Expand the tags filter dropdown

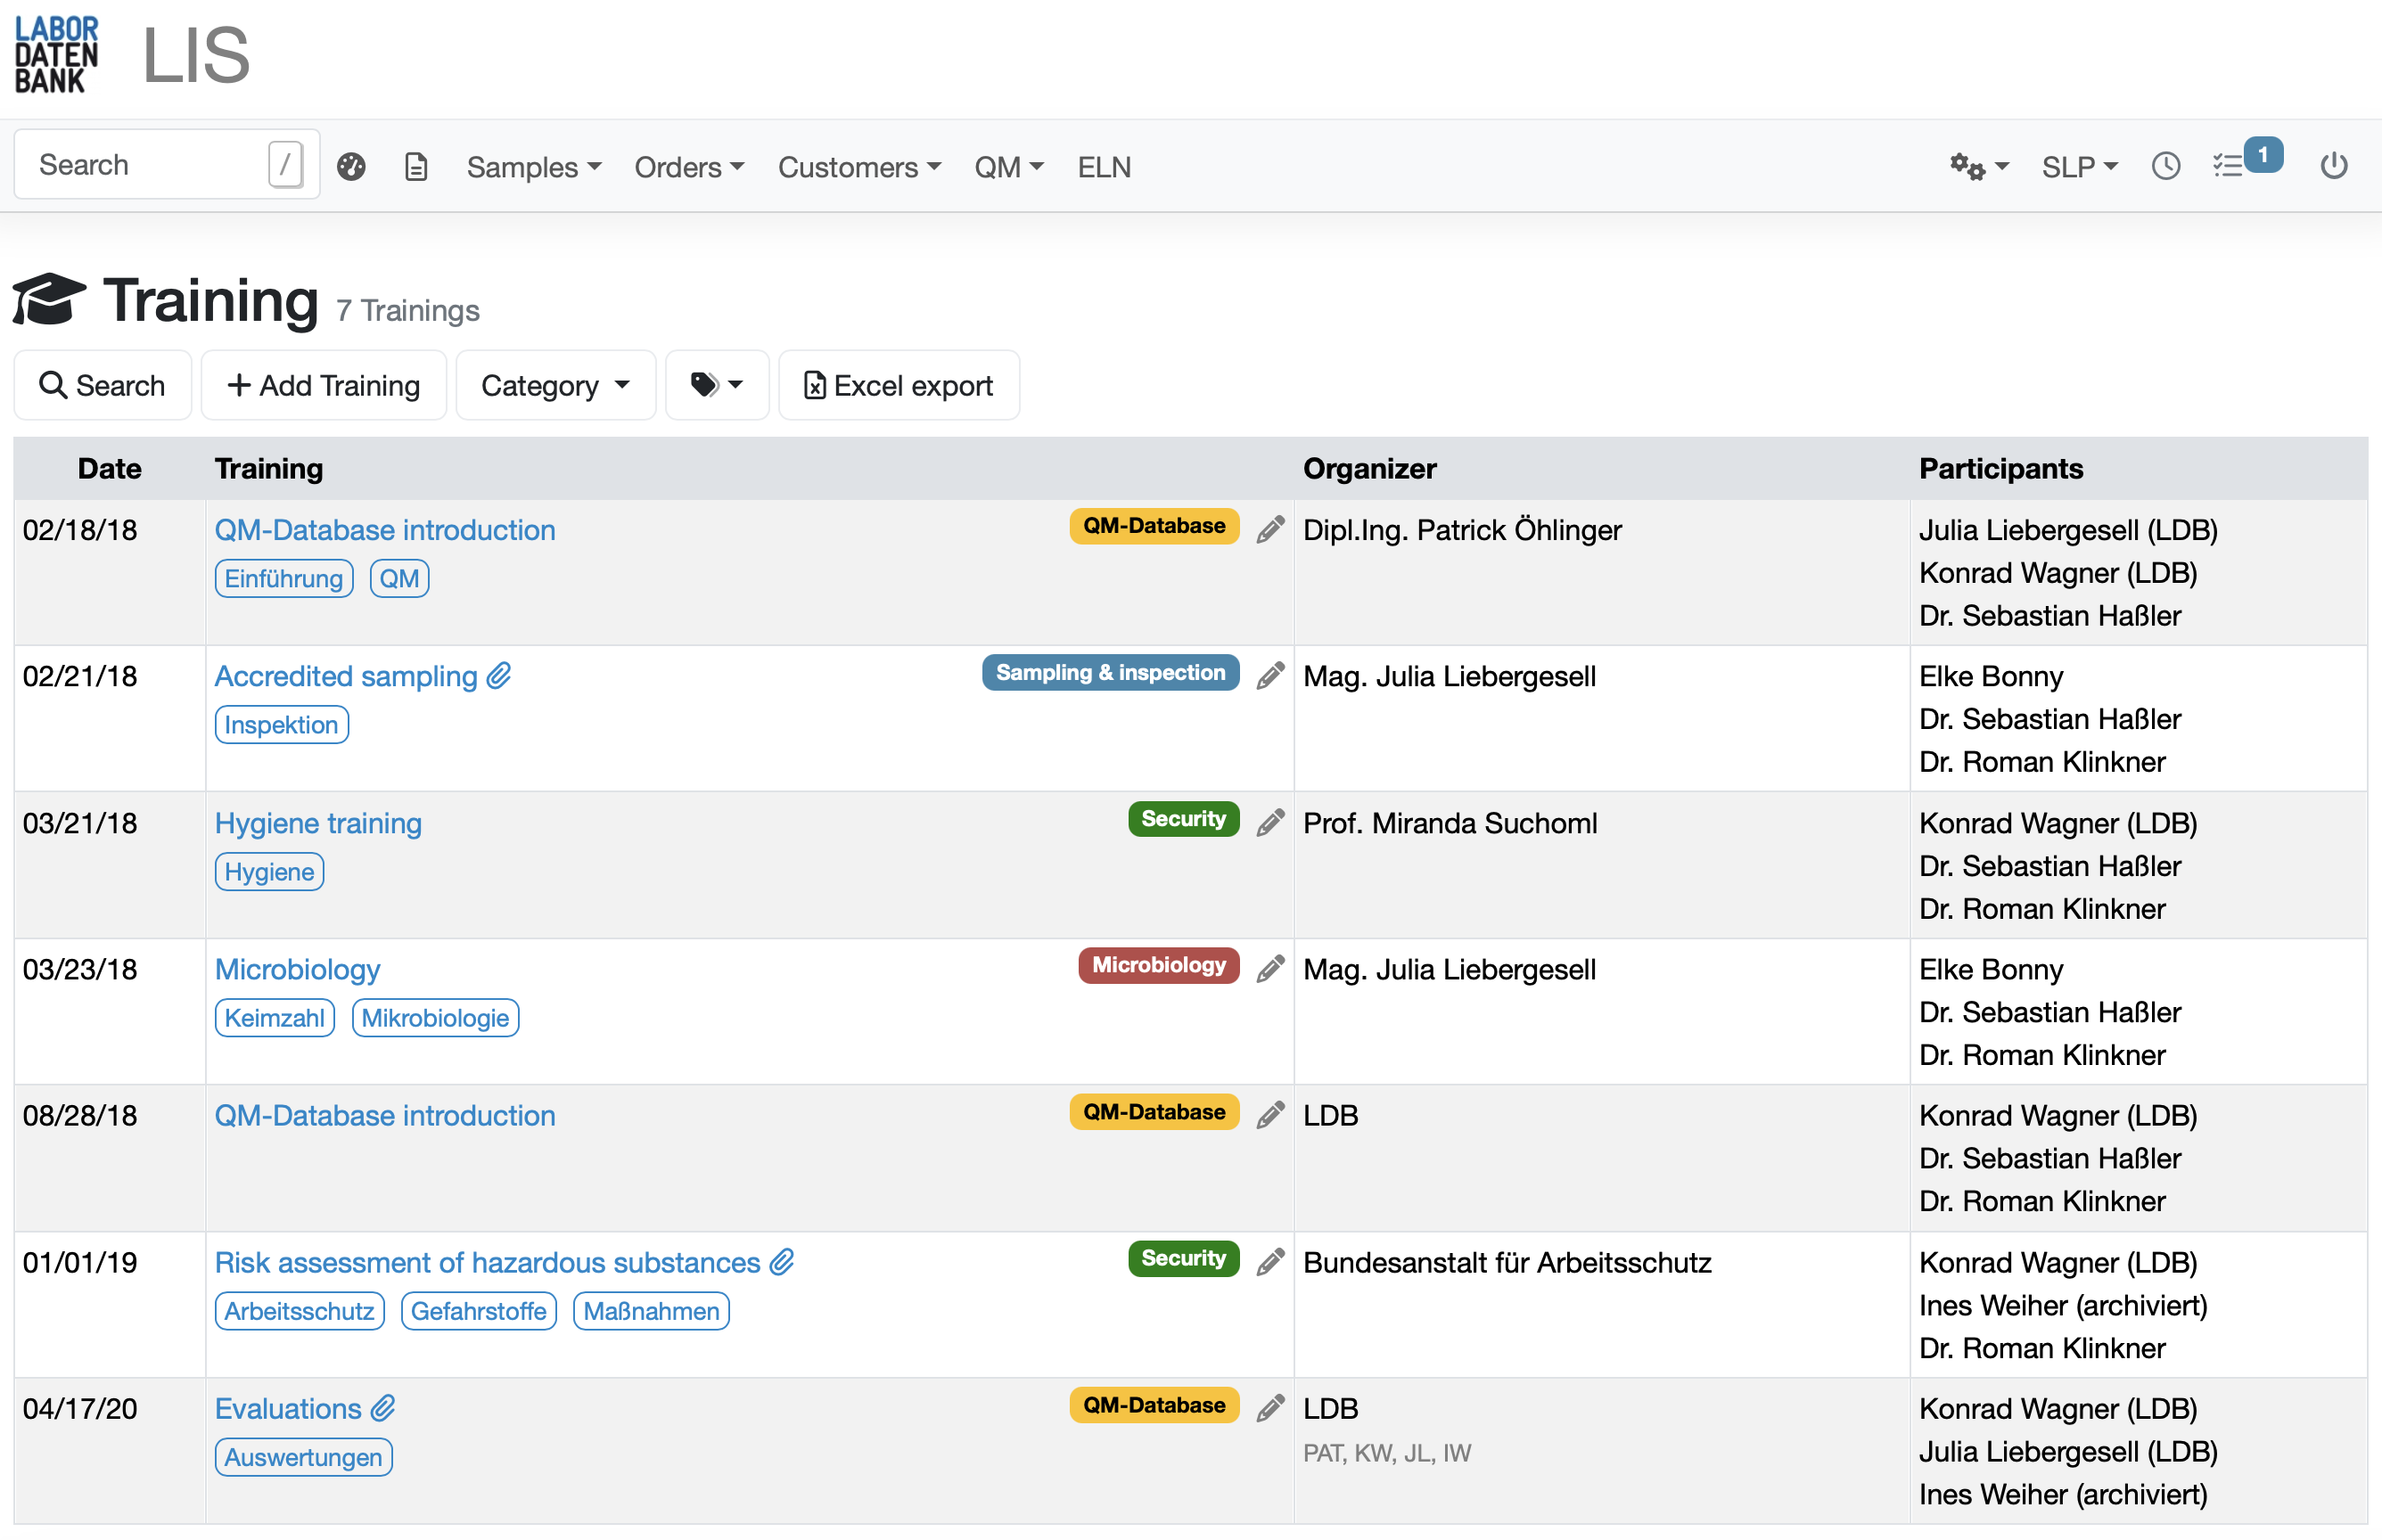pyautogui.click(x=717, y=385)
